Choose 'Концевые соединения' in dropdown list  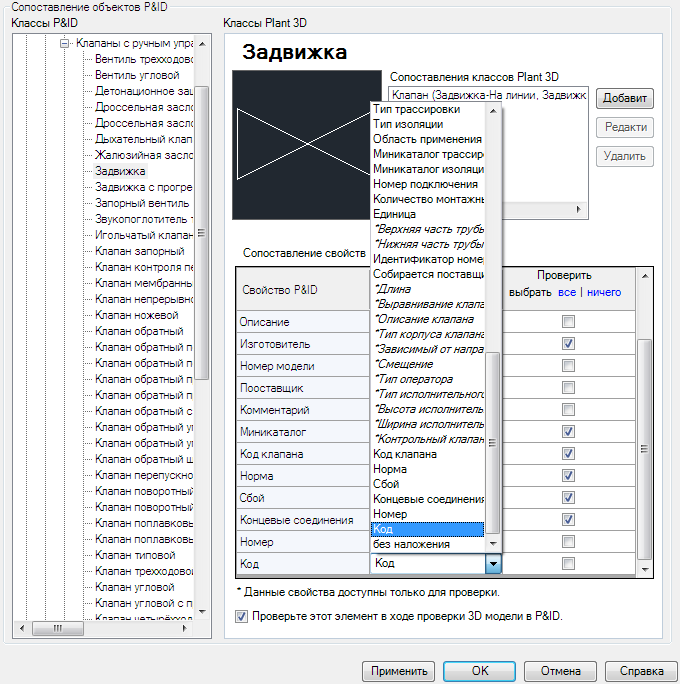(428, 499)
